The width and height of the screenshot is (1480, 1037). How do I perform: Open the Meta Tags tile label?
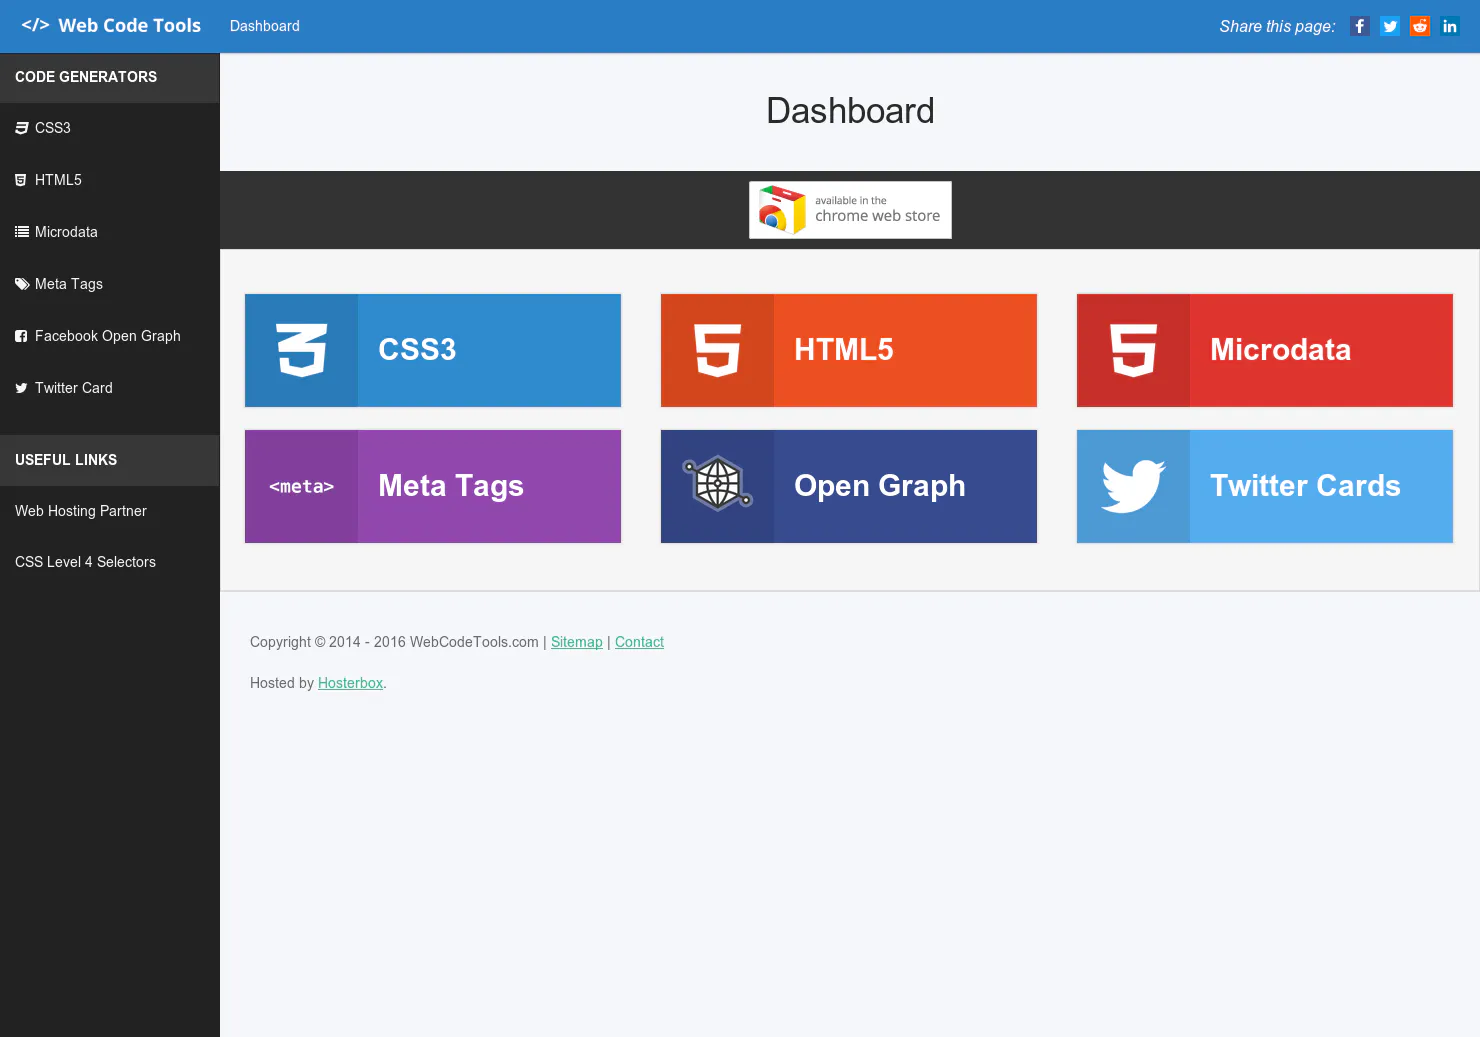coord(451,486)
